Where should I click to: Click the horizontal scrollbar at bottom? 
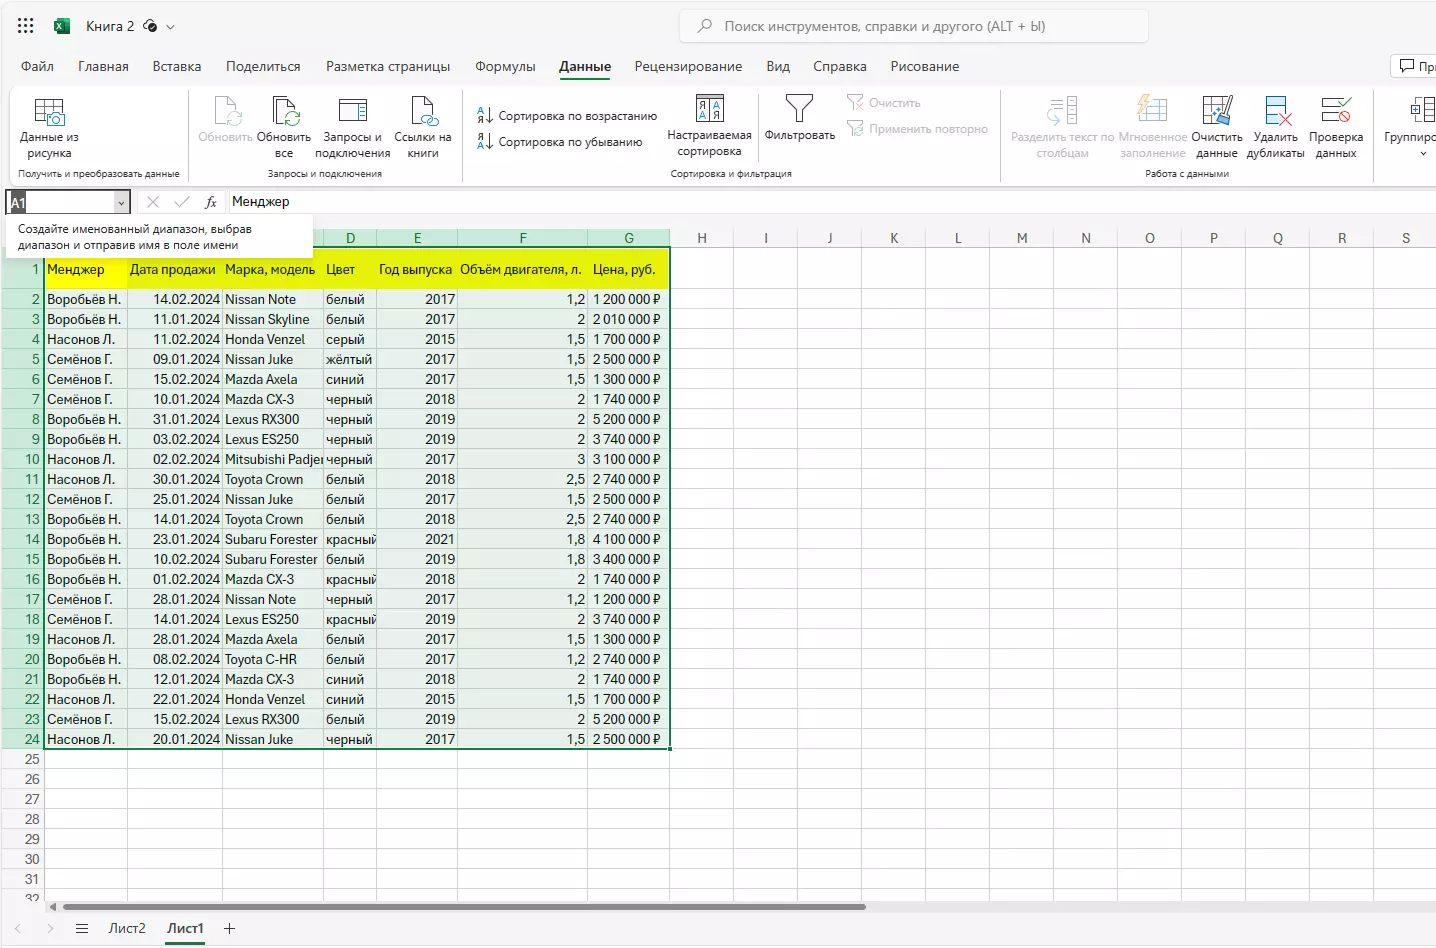[x=464, y=907]
